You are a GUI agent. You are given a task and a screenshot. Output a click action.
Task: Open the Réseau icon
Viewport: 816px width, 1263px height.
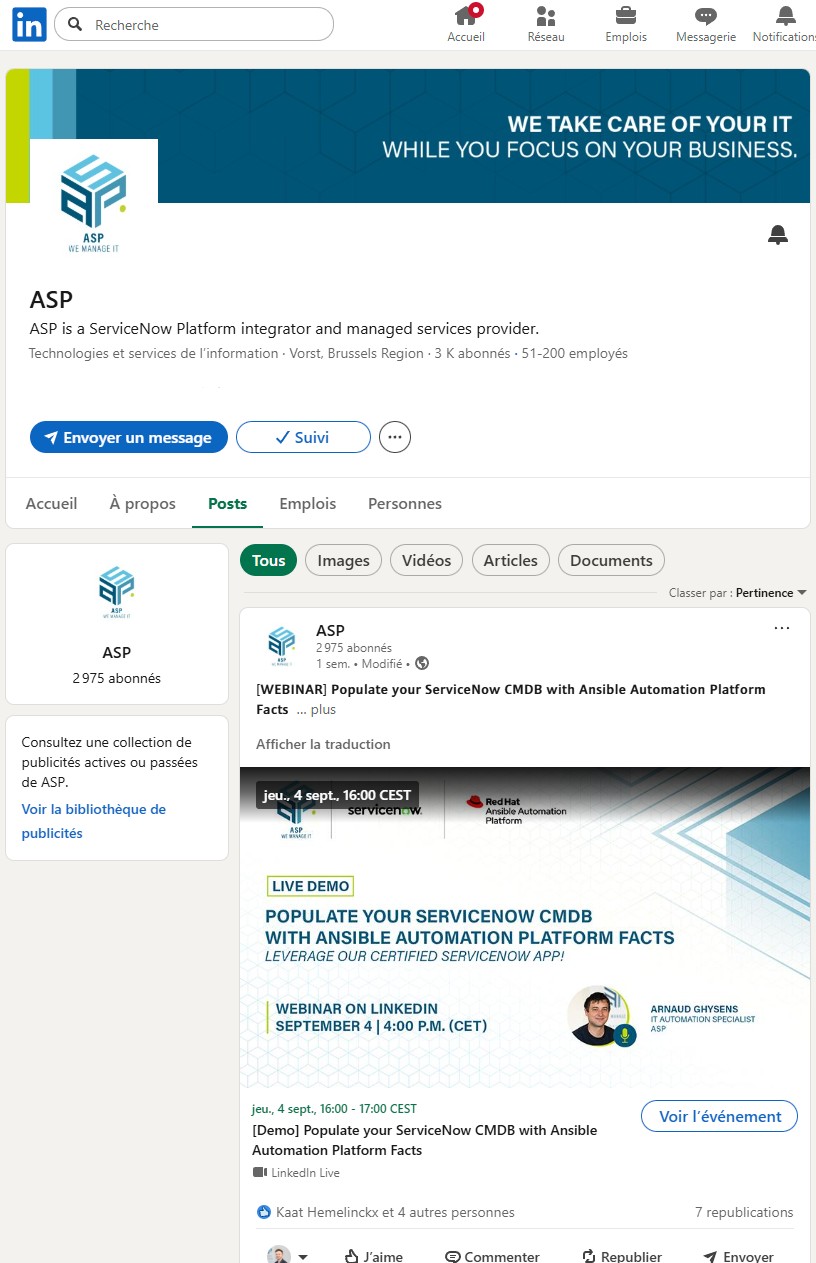[546, 16]
